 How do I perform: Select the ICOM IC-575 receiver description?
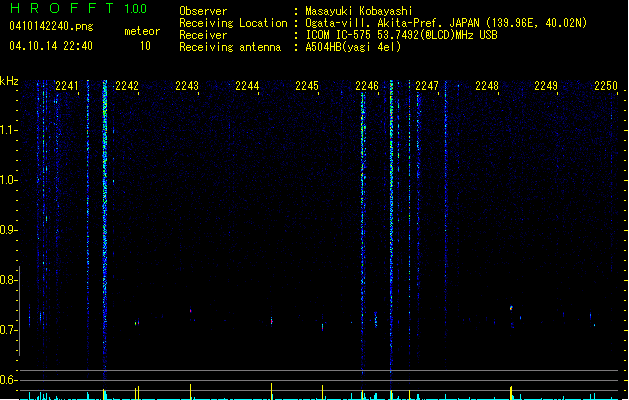402,35
